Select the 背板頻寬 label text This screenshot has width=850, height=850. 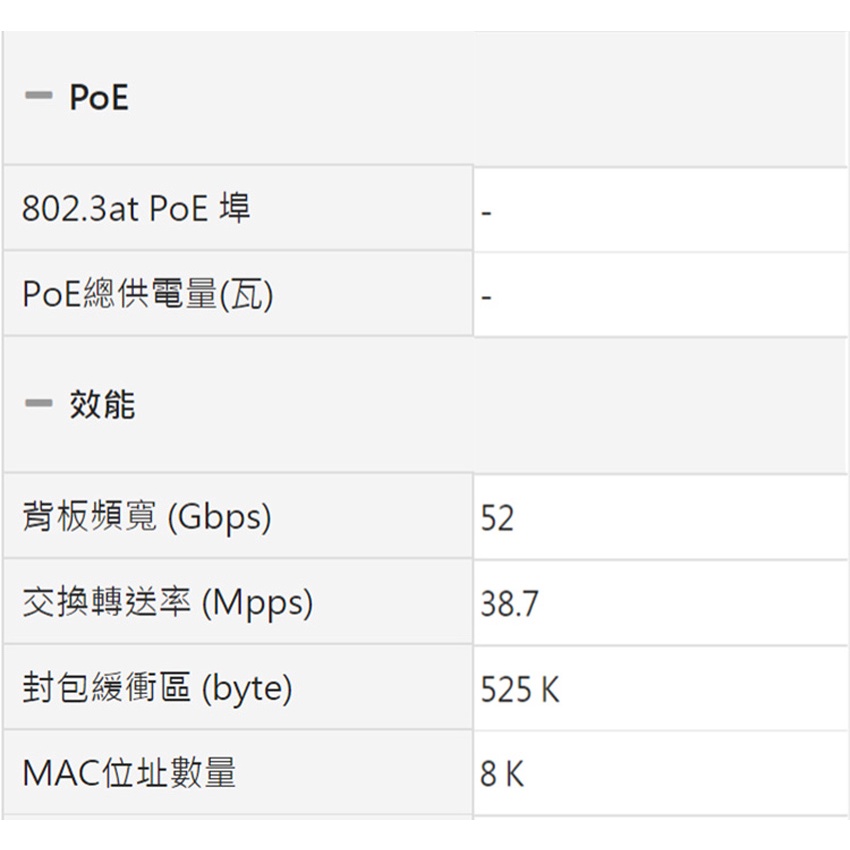coord(90,517)
